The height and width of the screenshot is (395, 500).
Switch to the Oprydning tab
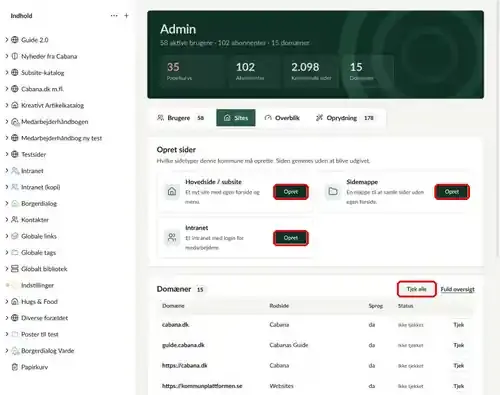click(345, 118)
